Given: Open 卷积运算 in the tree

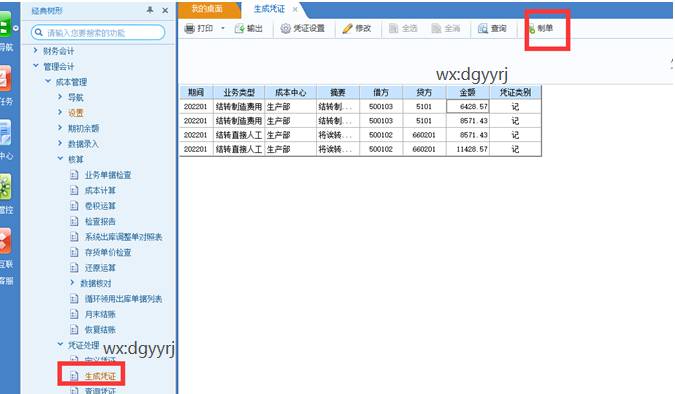Looking at the screenshot, I should [100, 206].
